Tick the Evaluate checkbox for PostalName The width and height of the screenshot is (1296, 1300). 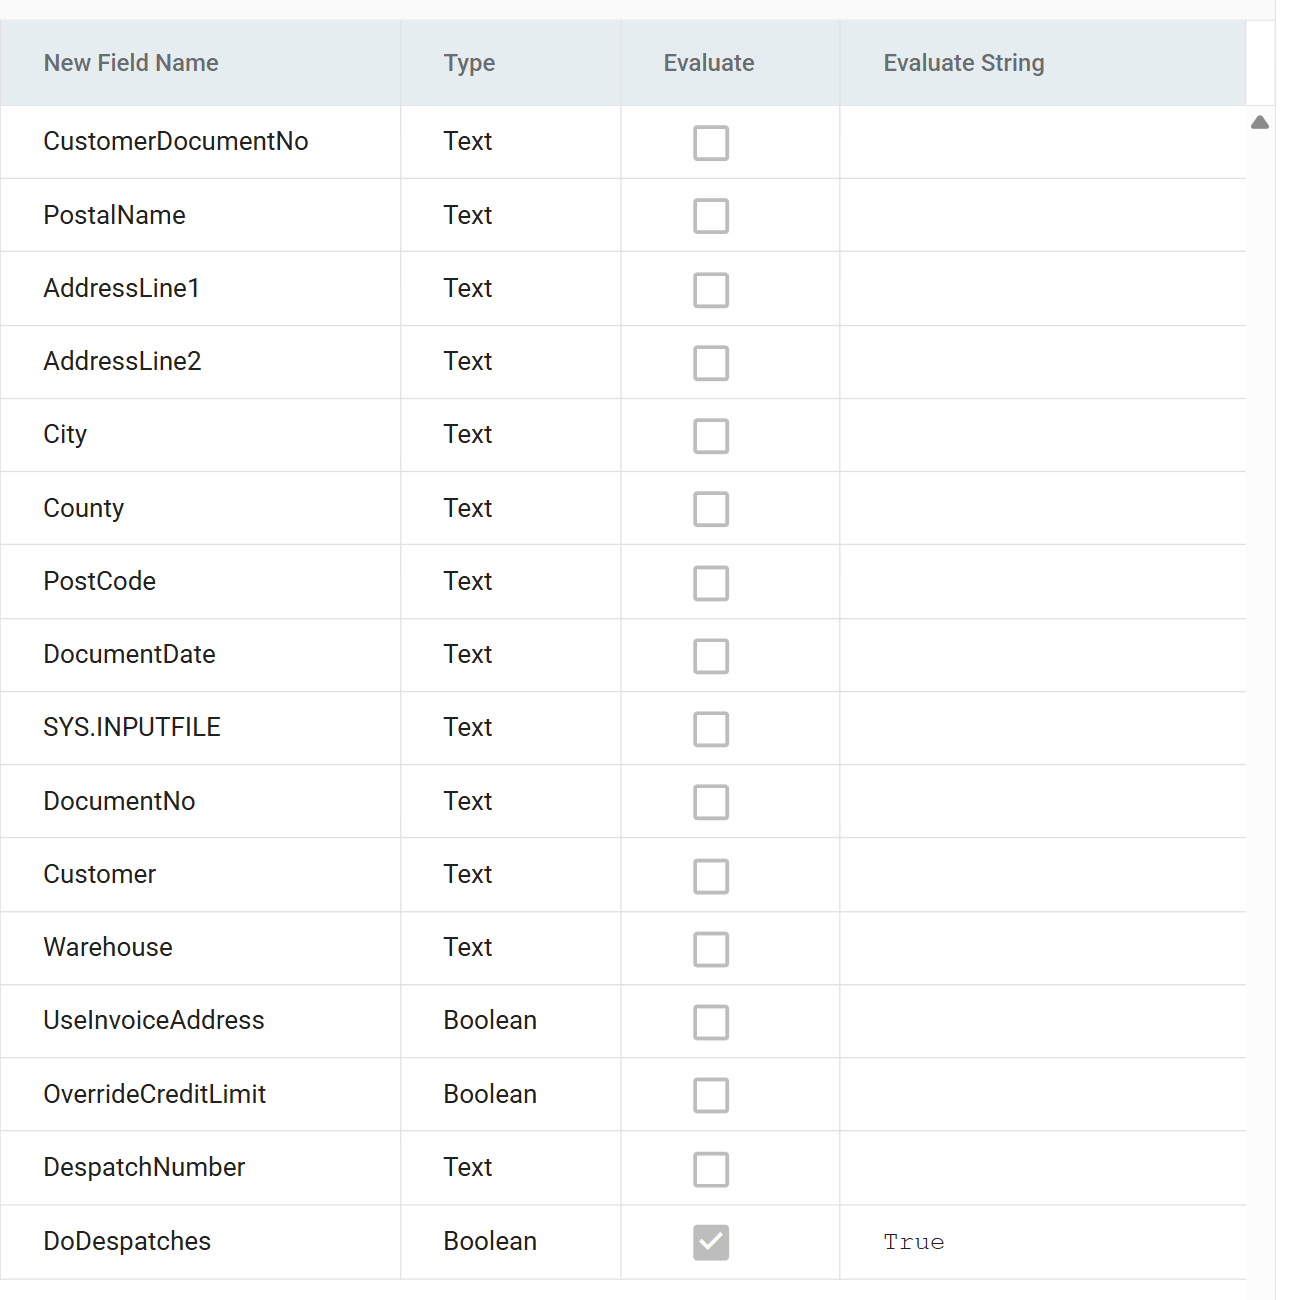point(711,216)
